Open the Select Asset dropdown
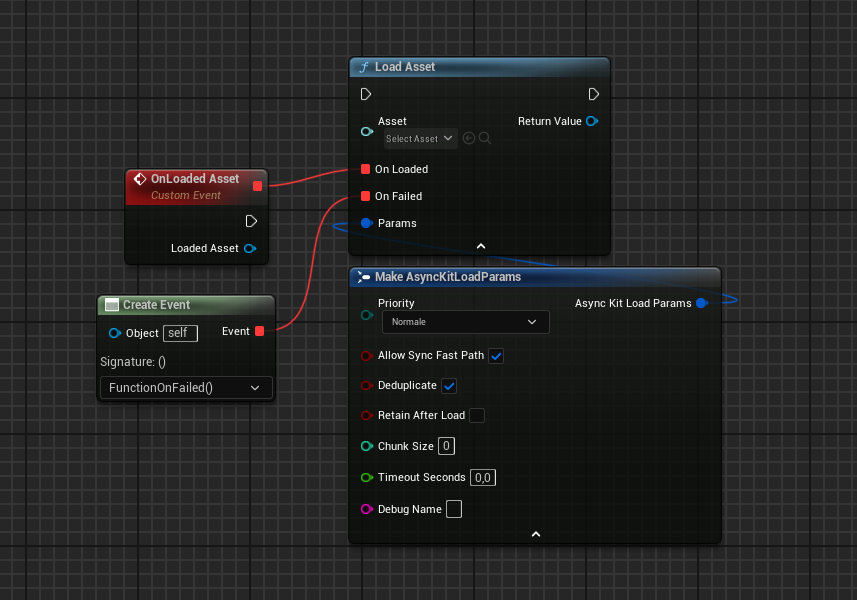857x600 pixels. [x=420, y=139]
